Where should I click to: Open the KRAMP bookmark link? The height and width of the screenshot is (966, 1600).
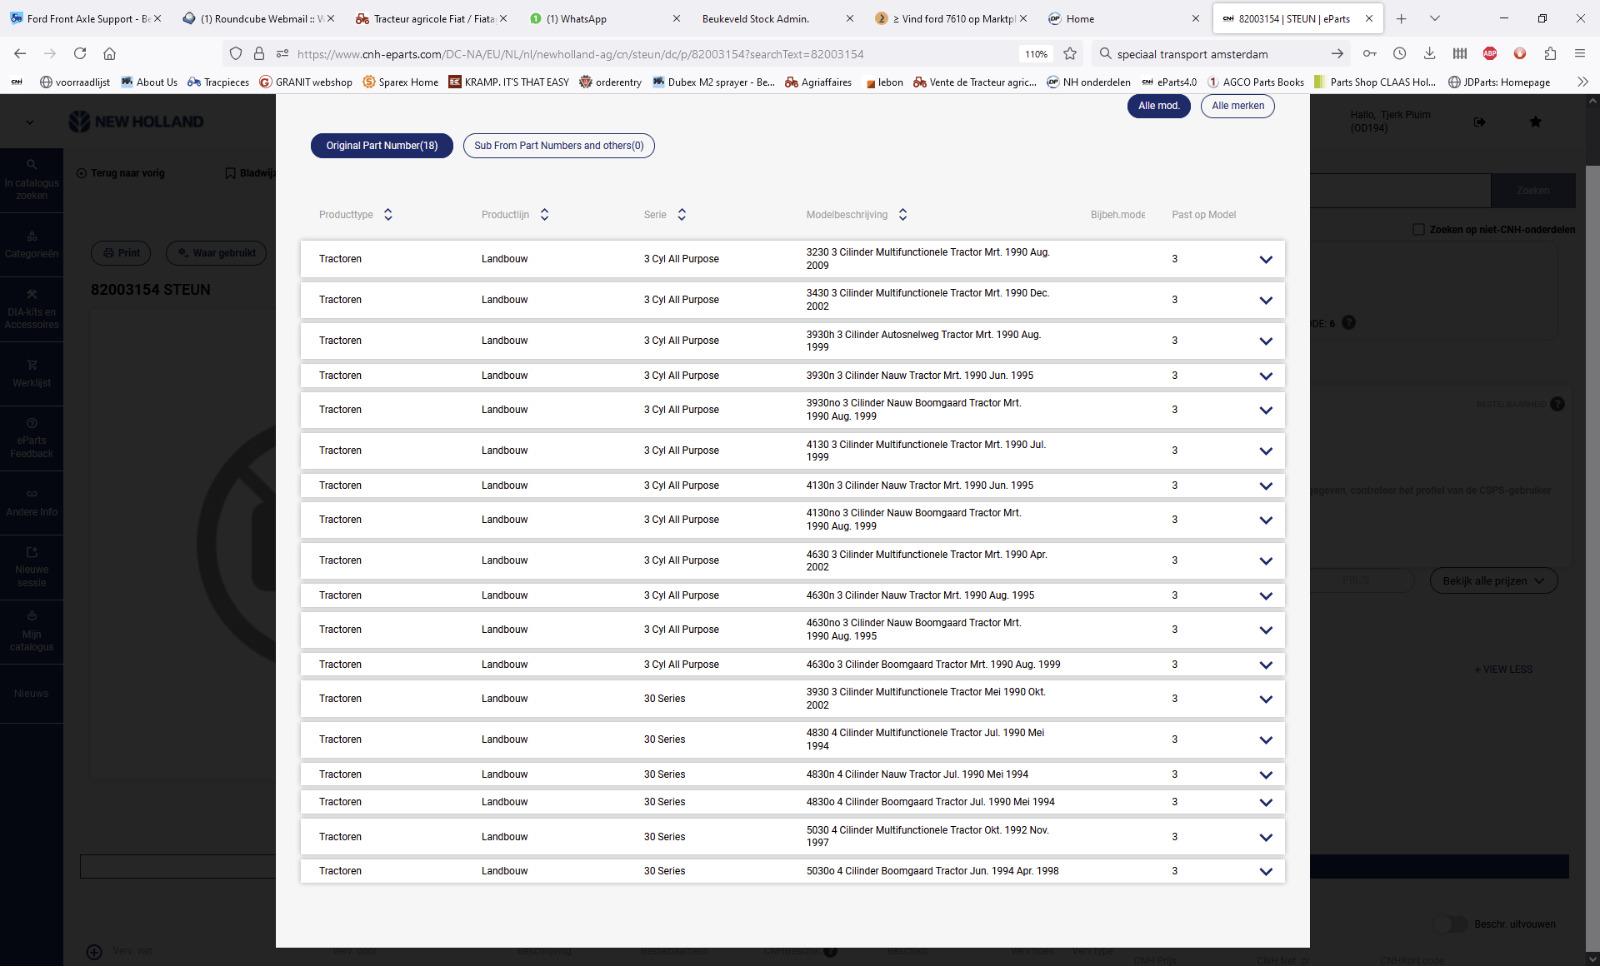pyautogui.click(x=508, y=82)
